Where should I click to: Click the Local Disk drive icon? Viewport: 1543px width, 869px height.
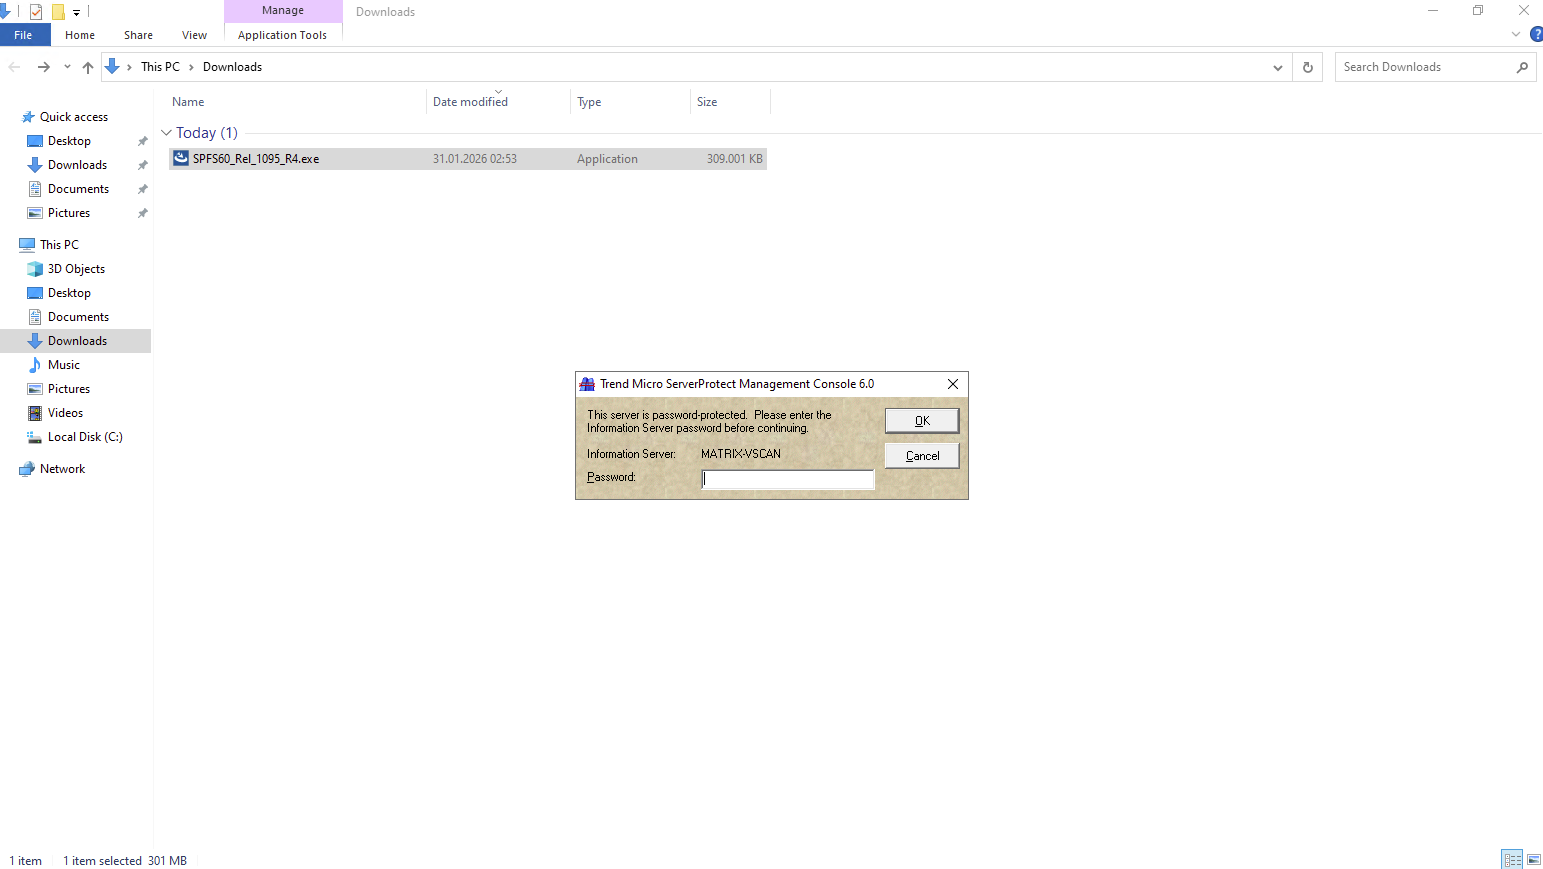coord(35,437)
